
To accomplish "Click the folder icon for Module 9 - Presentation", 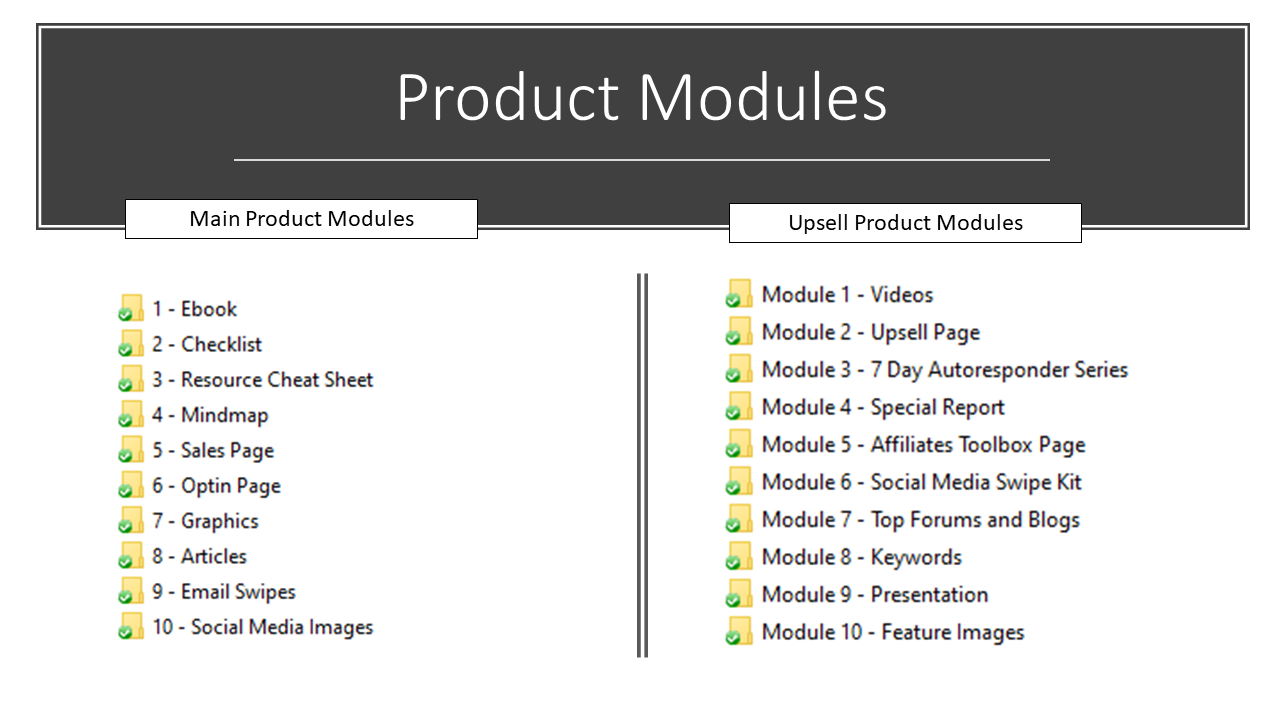I will [739, 594].
